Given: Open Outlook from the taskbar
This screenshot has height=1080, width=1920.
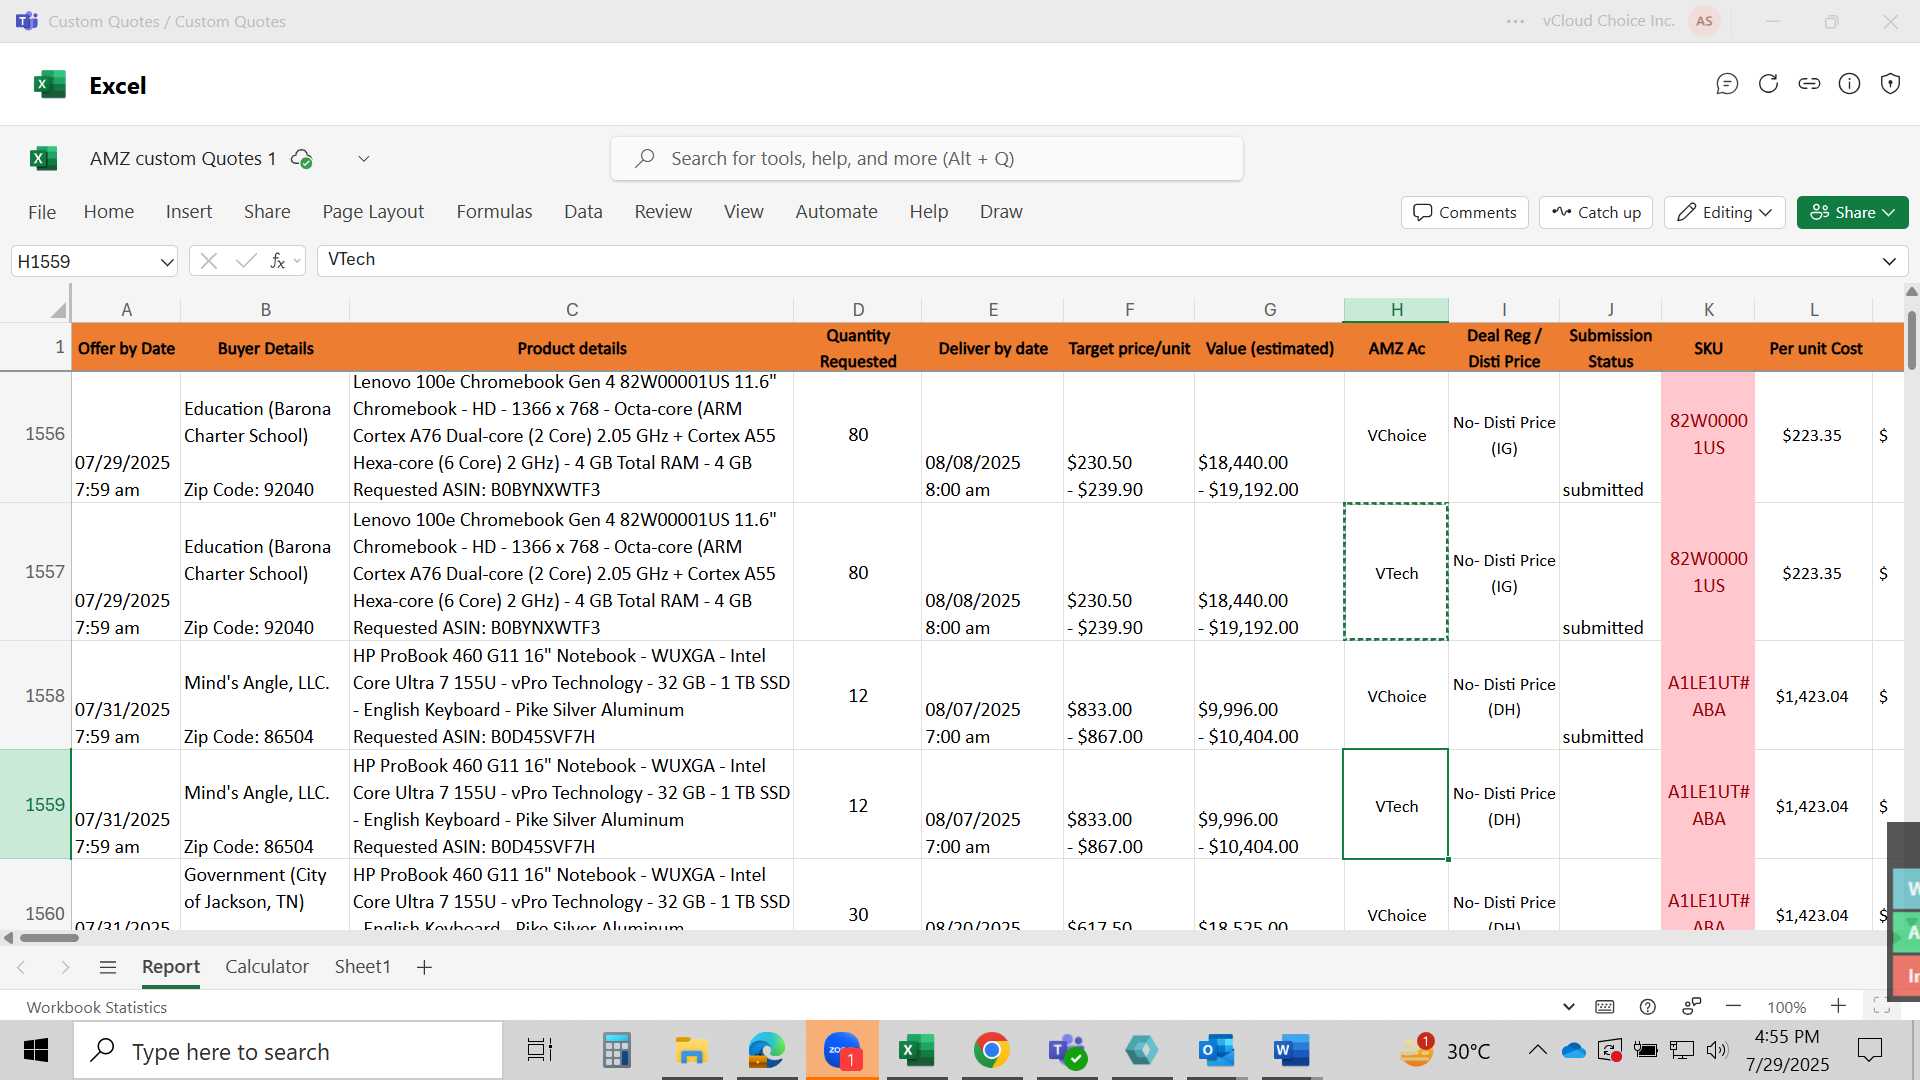Looking at the screenshot, I should coord(1216,1050).
